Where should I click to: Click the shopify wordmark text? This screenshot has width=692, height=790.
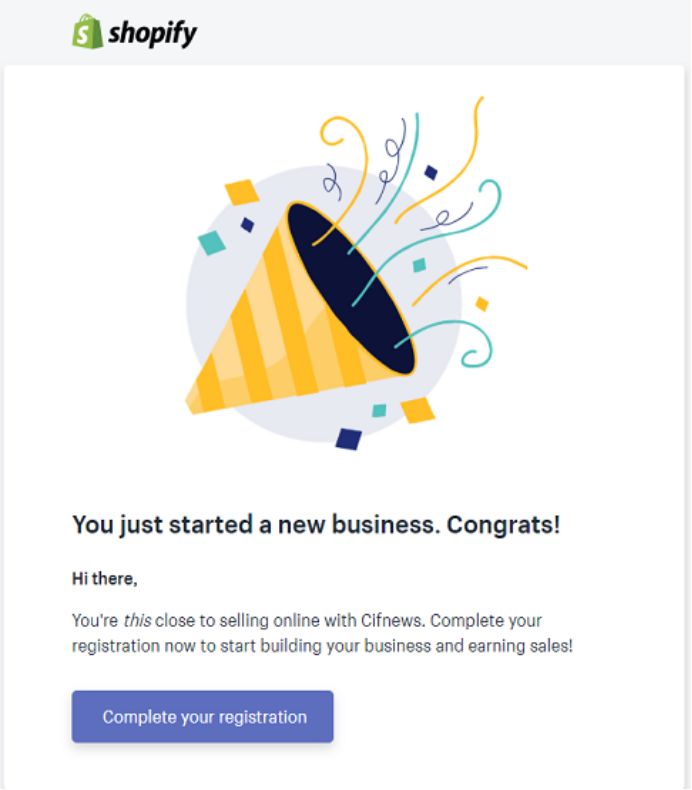pyautogui.click(x=153, y=33)
